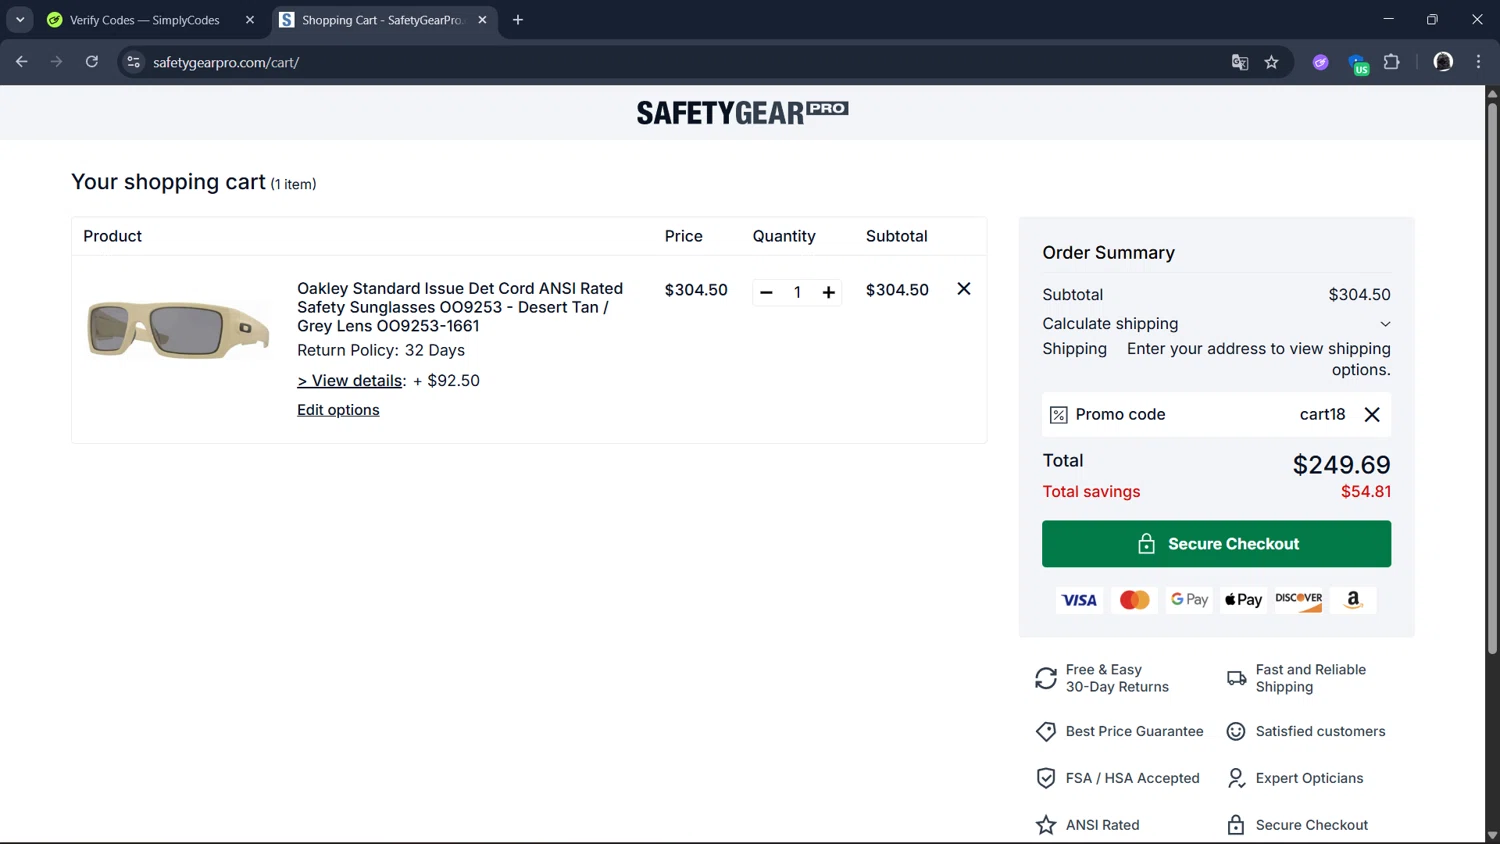Click the page vertical scrollbar

pos(1492,380)
